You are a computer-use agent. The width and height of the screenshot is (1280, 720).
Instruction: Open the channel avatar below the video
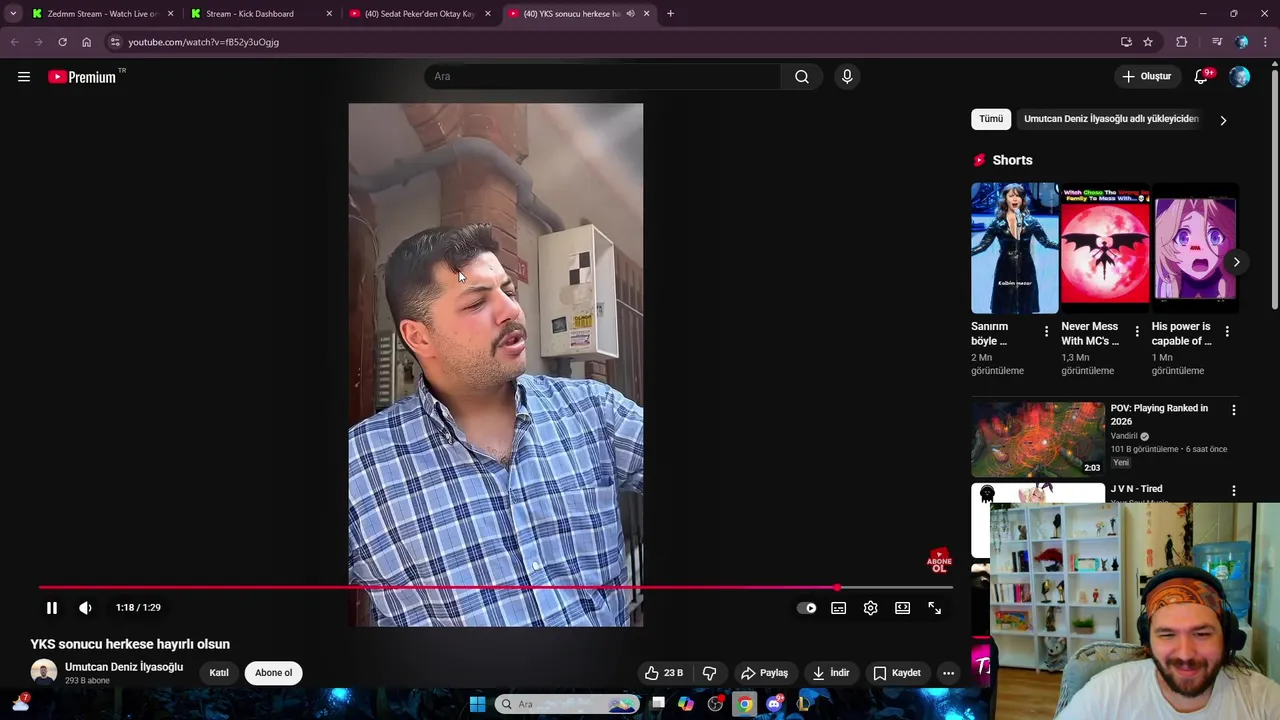[44, 673]
